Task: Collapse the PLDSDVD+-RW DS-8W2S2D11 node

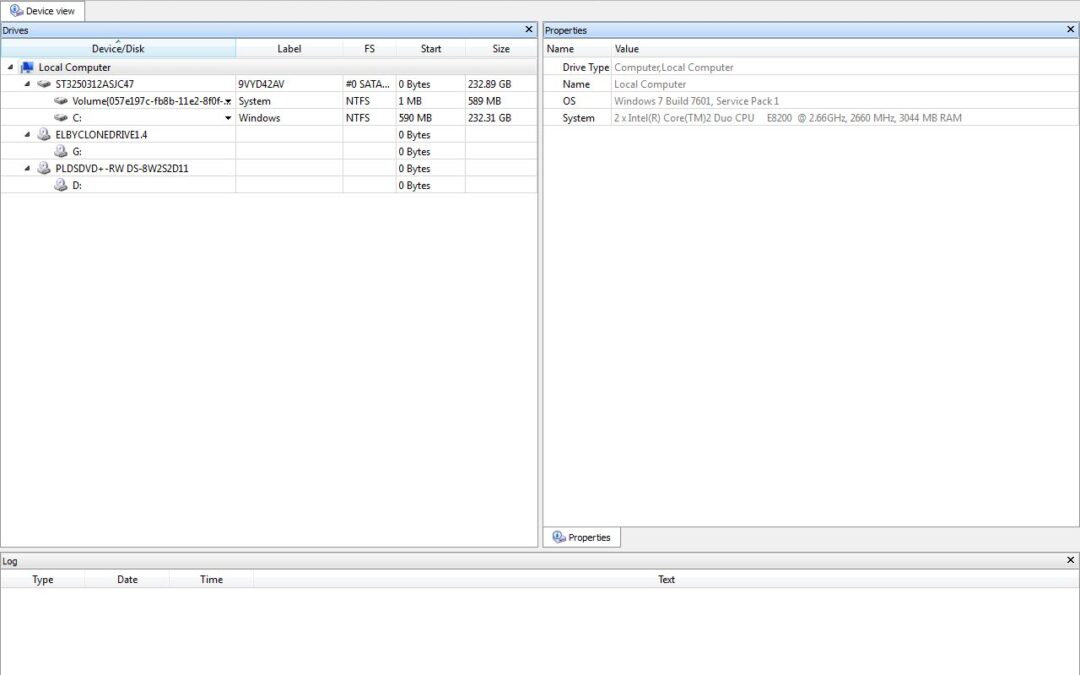Action: pos(27,168)
